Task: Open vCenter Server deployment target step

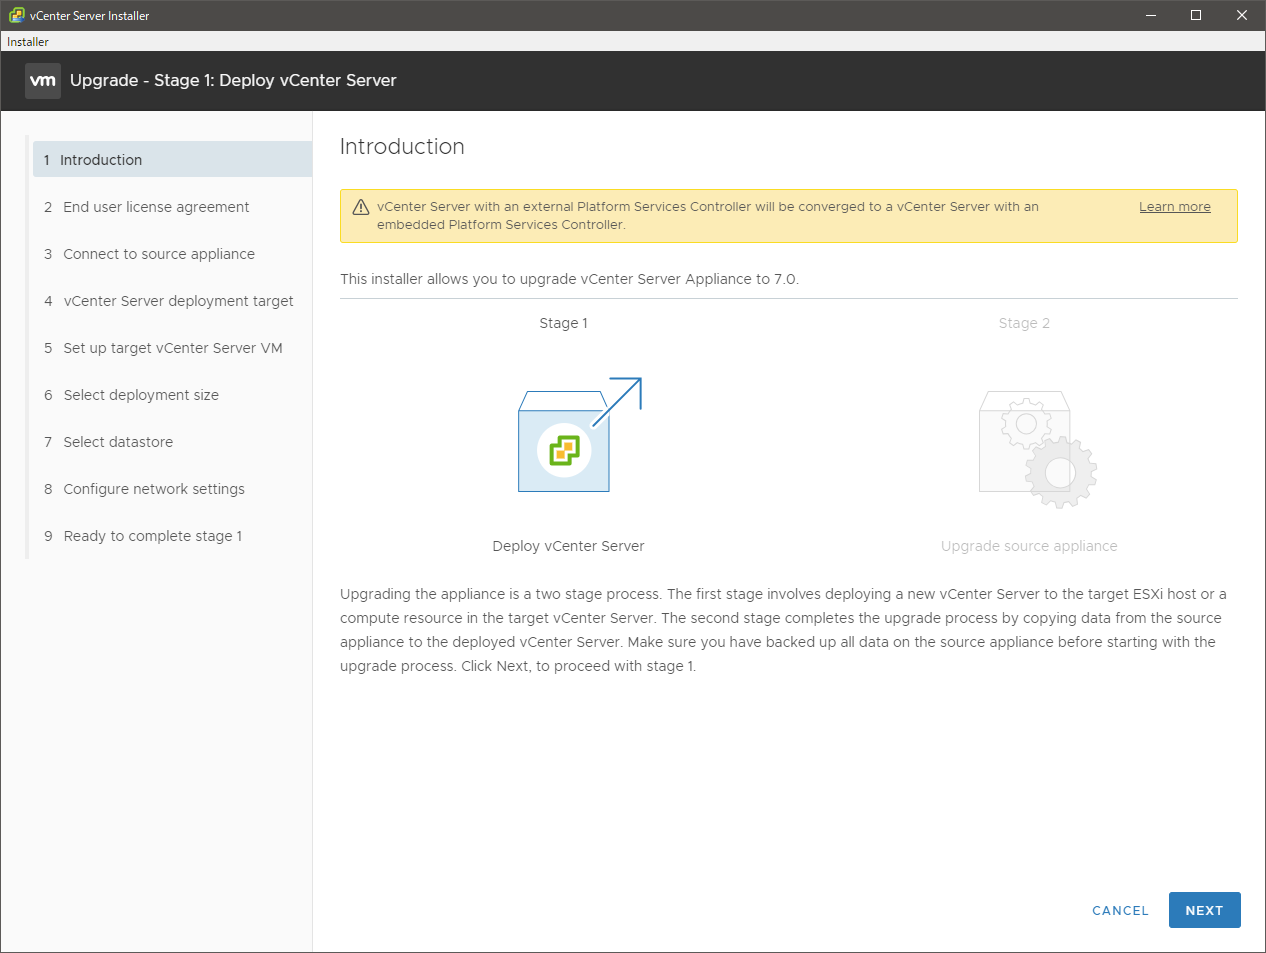Action: (178, 301)
